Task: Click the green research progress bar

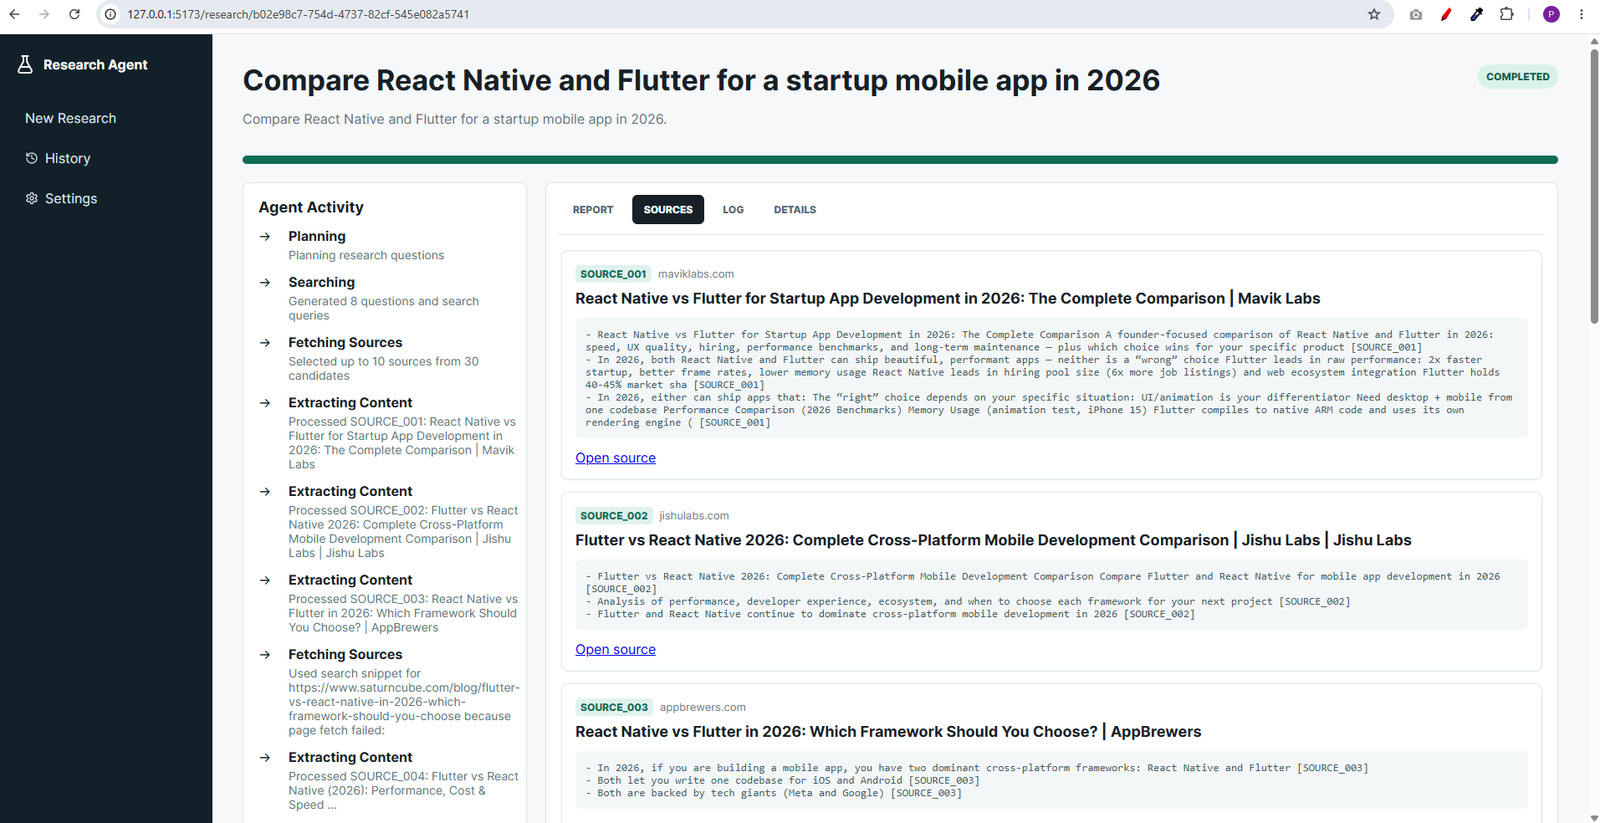Action: pos(900,160)
